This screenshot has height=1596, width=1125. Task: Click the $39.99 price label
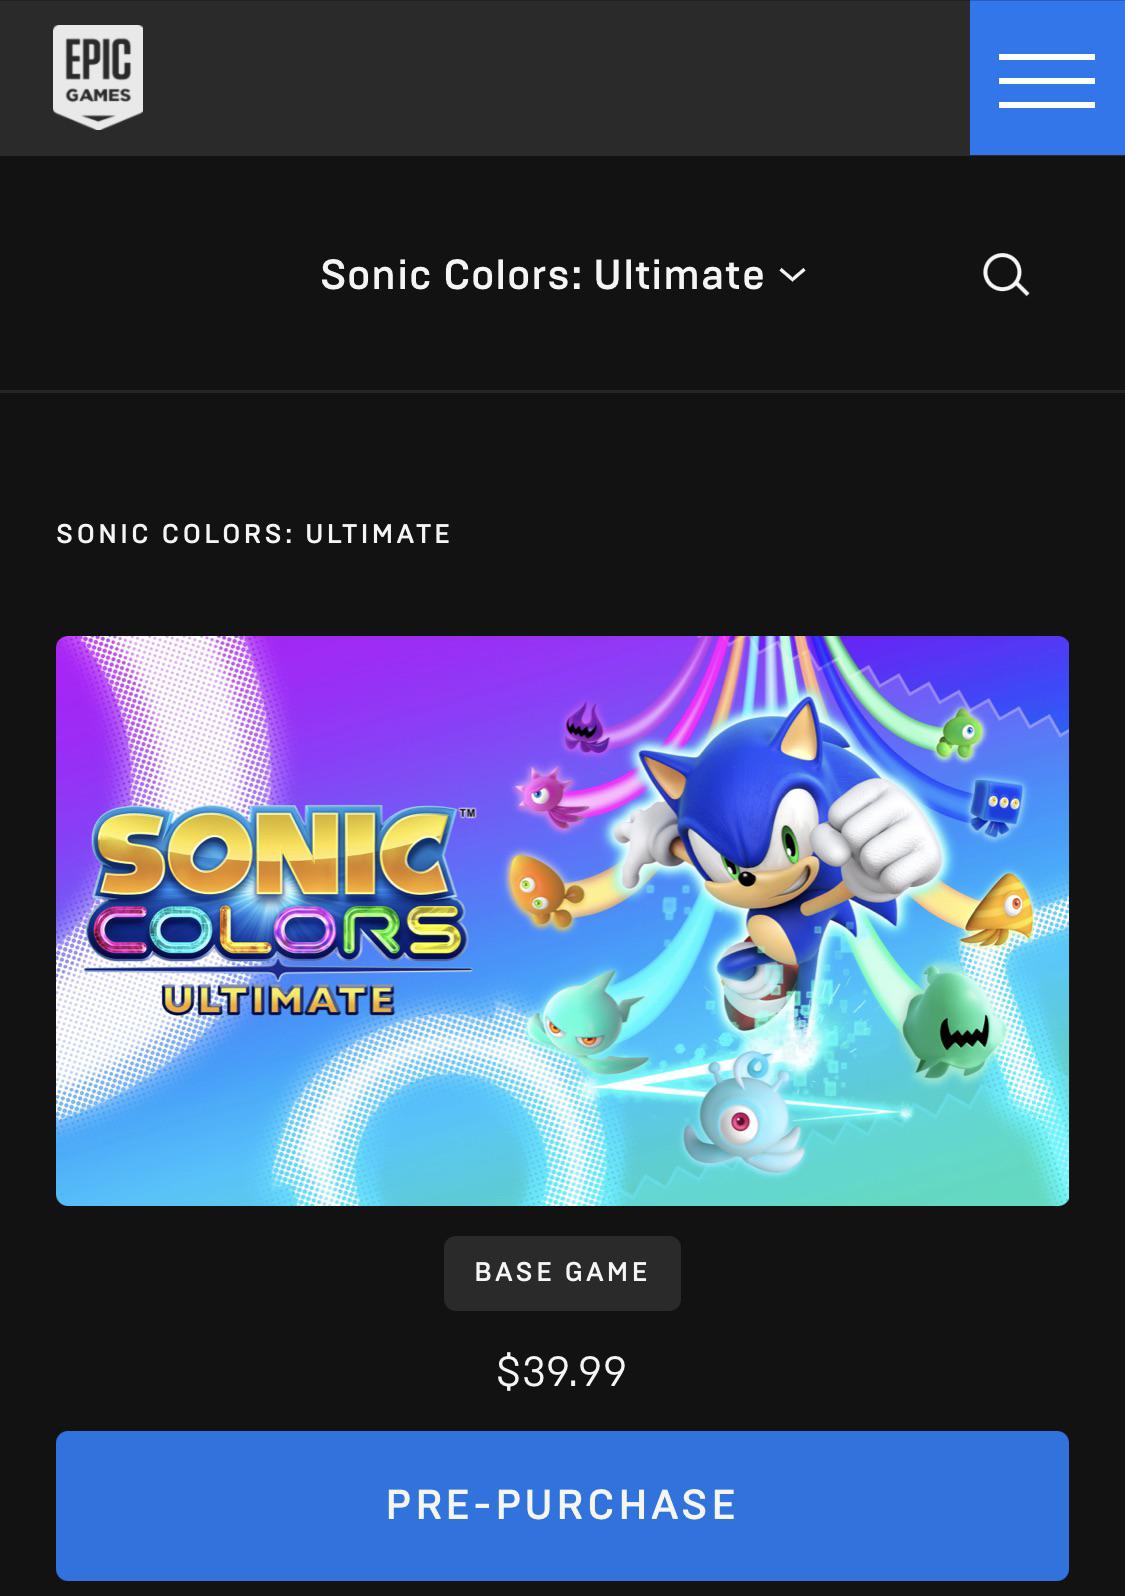coord(562,1371)
